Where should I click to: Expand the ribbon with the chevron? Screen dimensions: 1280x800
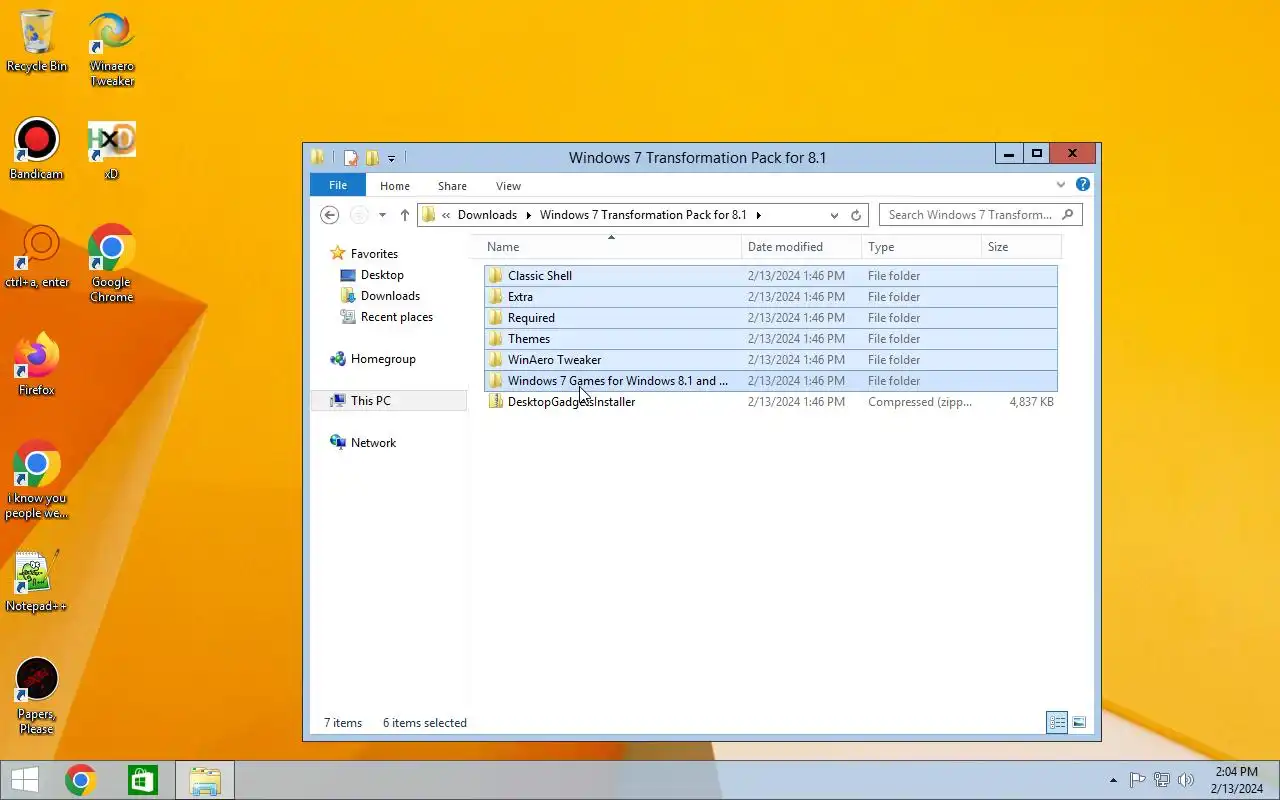pyautogui.click(x=1061, y=184)
